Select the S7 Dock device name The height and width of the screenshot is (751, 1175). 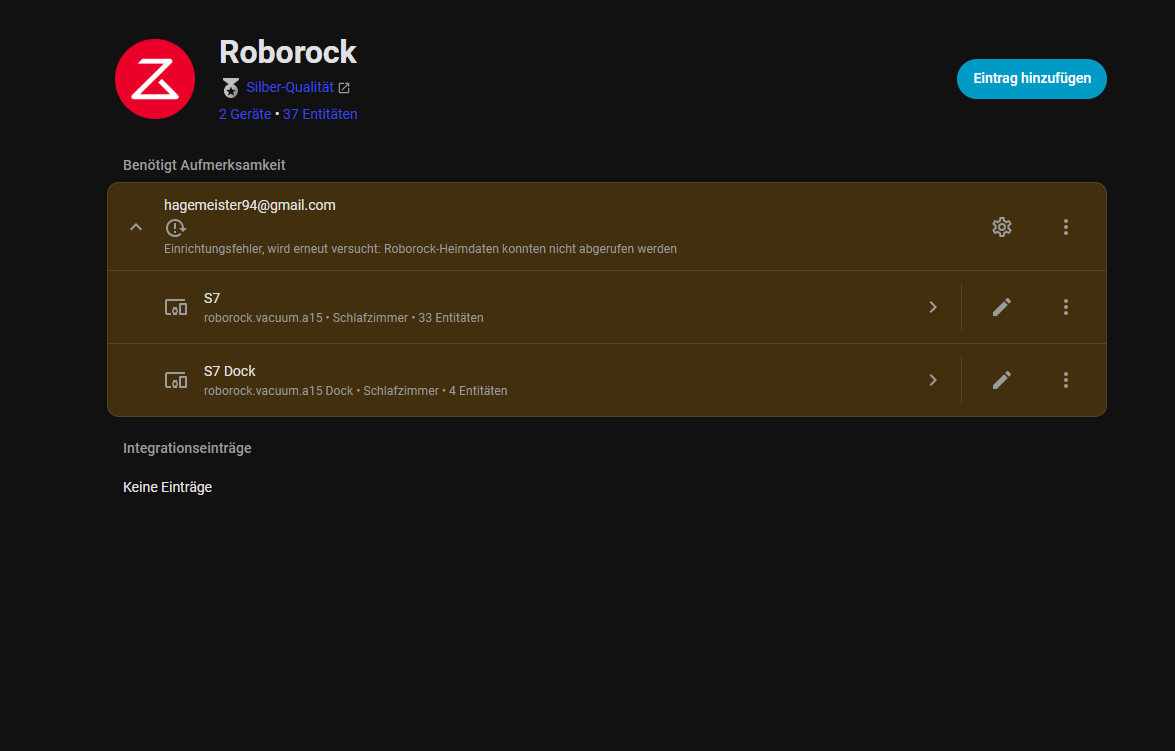[230, 371]
